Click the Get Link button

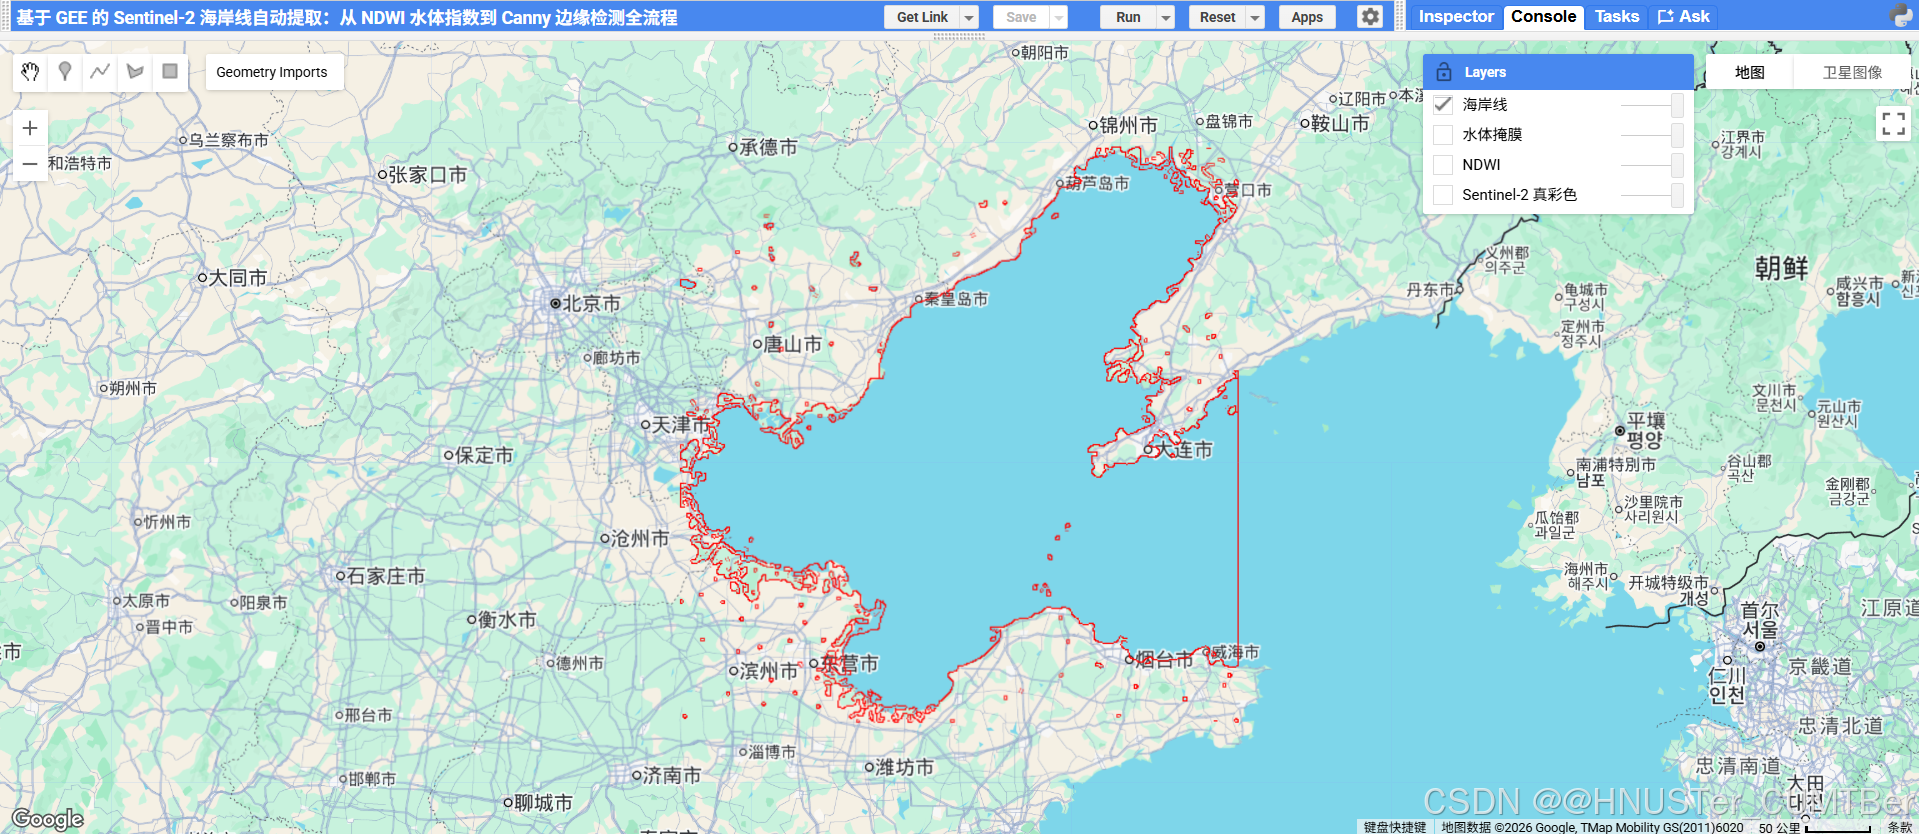click(x=922, y=17)
